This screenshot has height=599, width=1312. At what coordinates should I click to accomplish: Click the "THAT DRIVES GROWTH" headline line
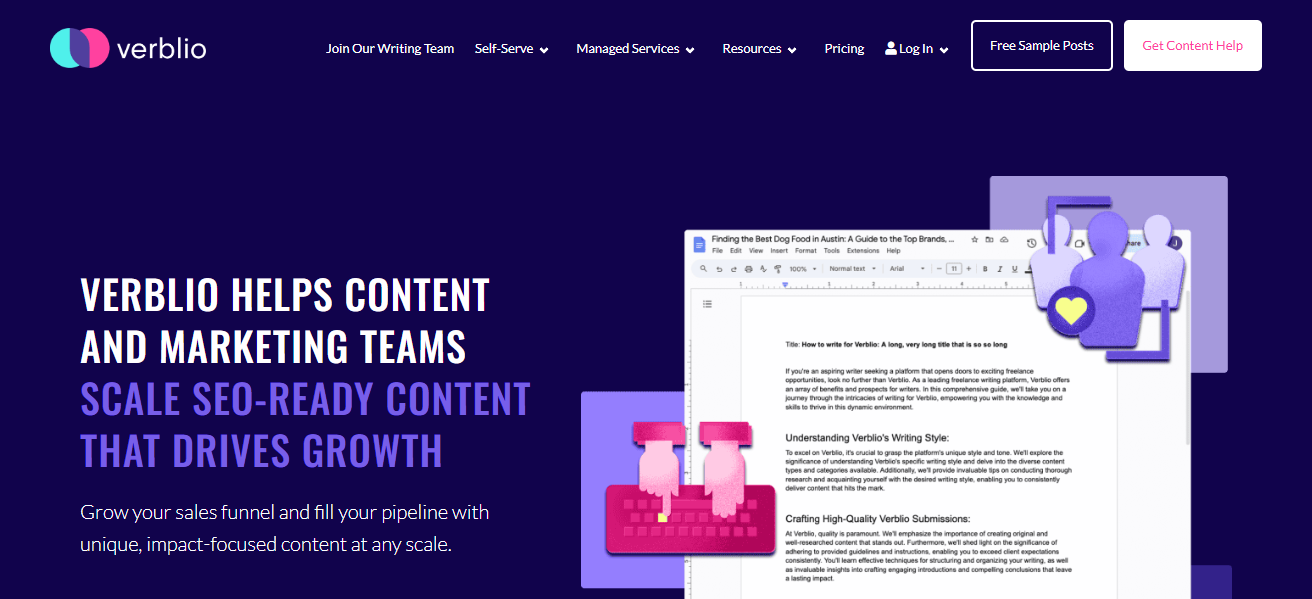click(x=261, y=451)
